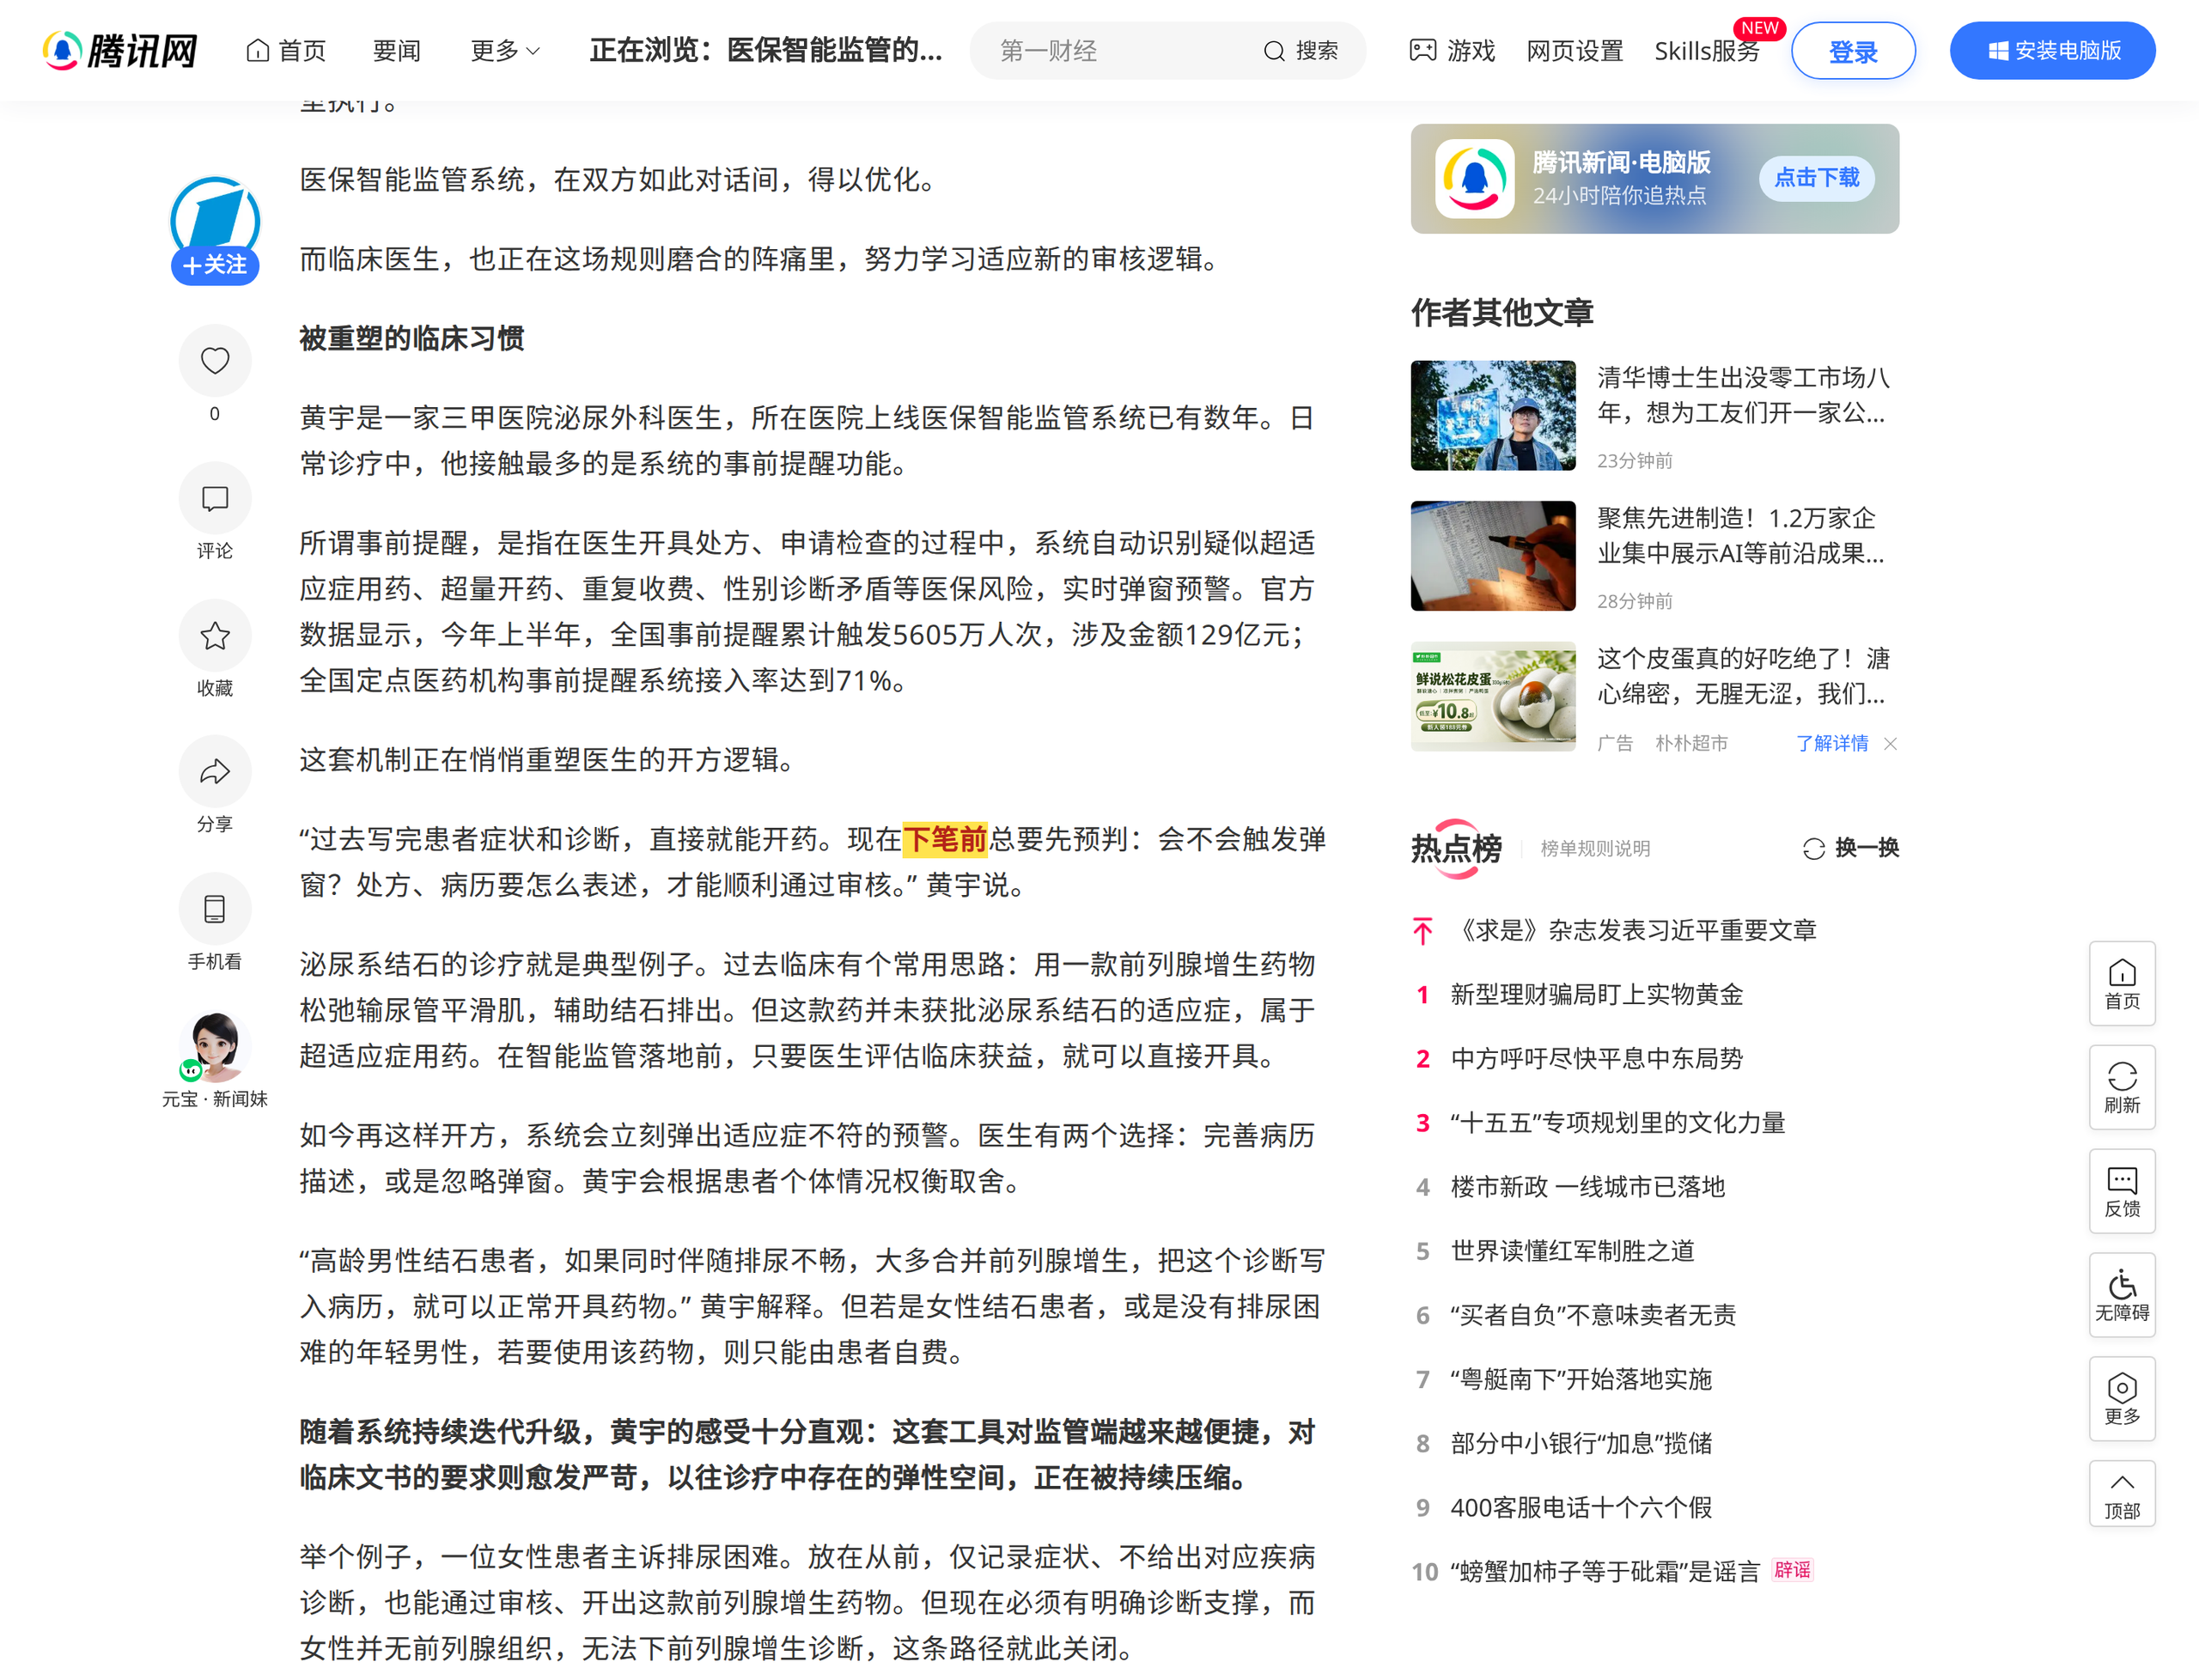The height and width of the screenshot is (1680, 2199).
Task: Bookmark article with 收藏 star icon
Action: tap(214, 636)
